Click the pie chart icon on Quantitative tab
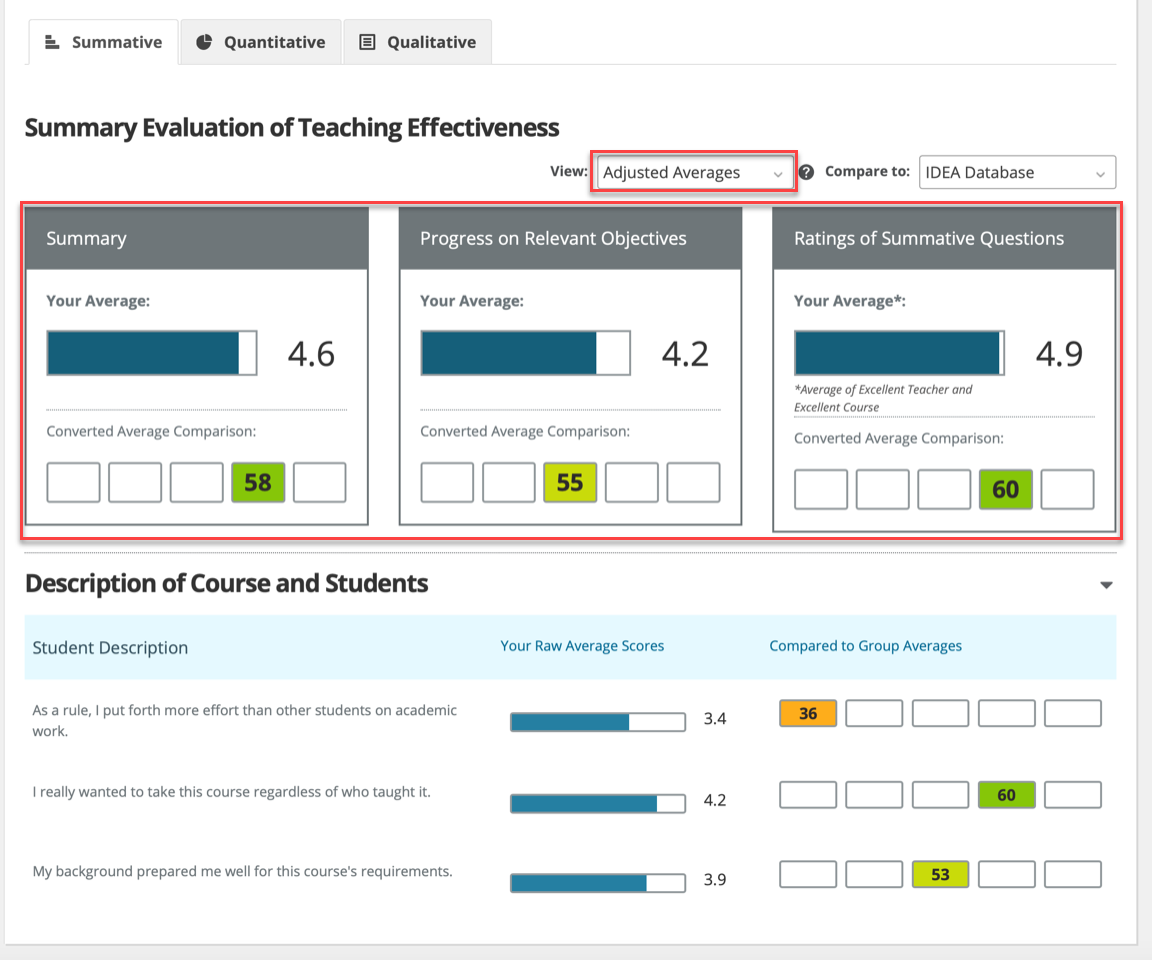Image resolution: width=1152 pixels, height=960 pixels. [x=204, y=42]
